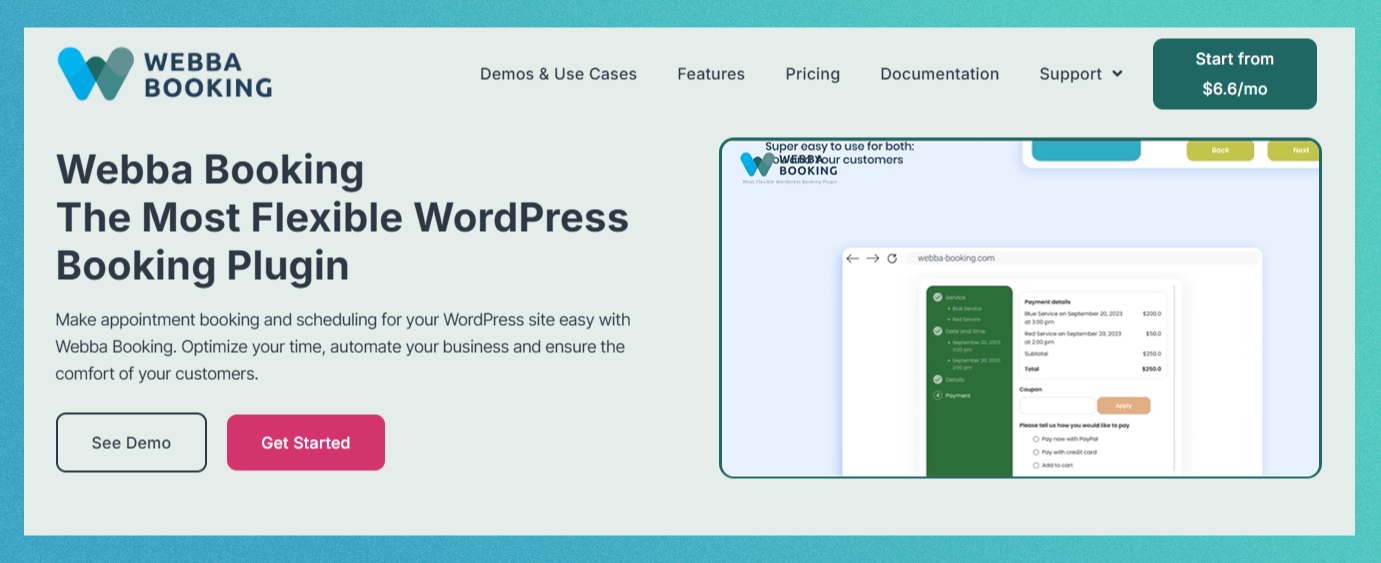Click the Total $250.0 row in preview
Viewport: 1381px width, 563px height.
pos(1092,369)
